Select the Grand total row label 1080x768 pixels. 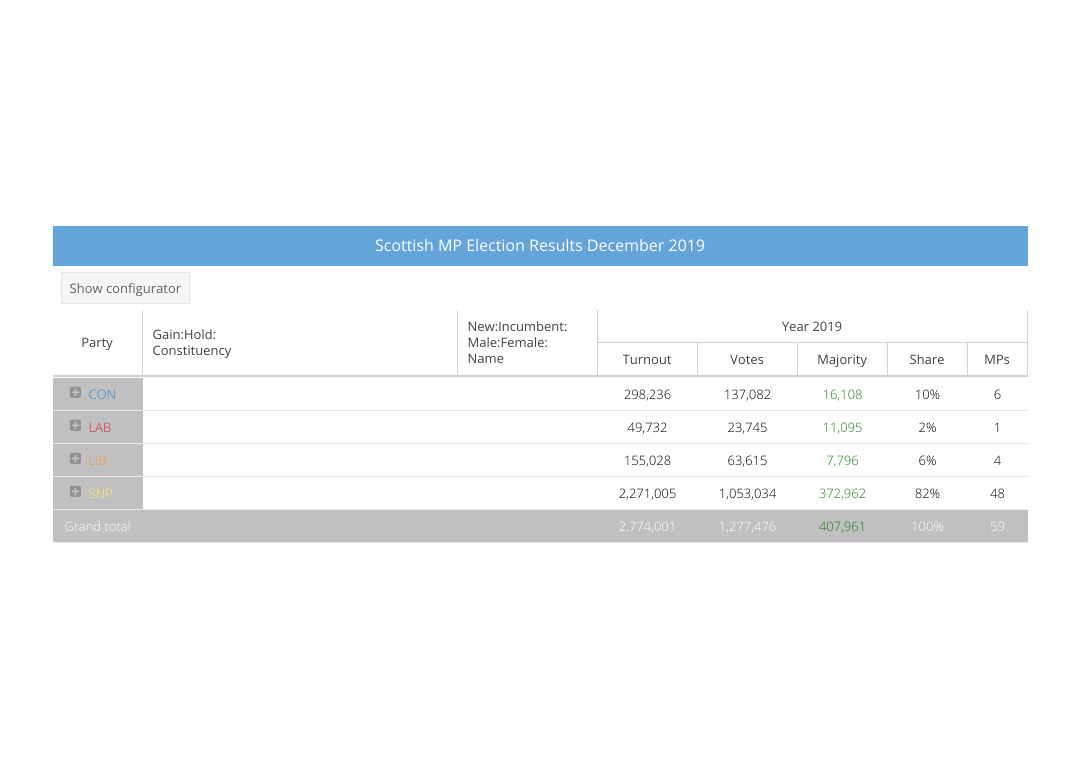pos(97,526)
